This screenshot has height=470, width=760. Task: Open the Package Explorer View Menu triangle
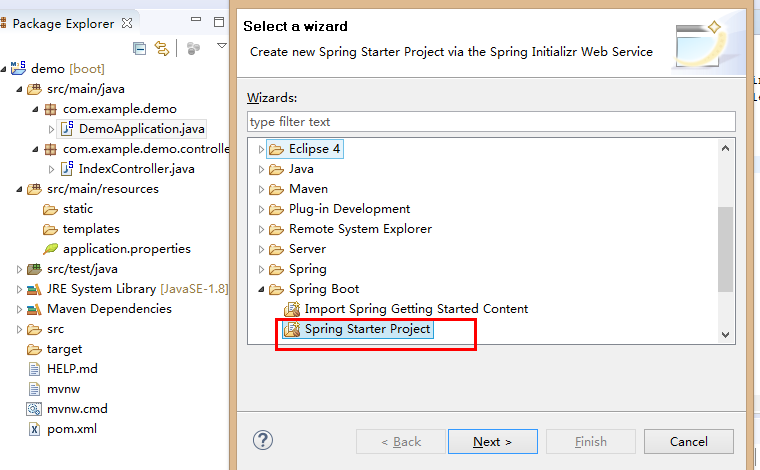(x=222, y=46)
